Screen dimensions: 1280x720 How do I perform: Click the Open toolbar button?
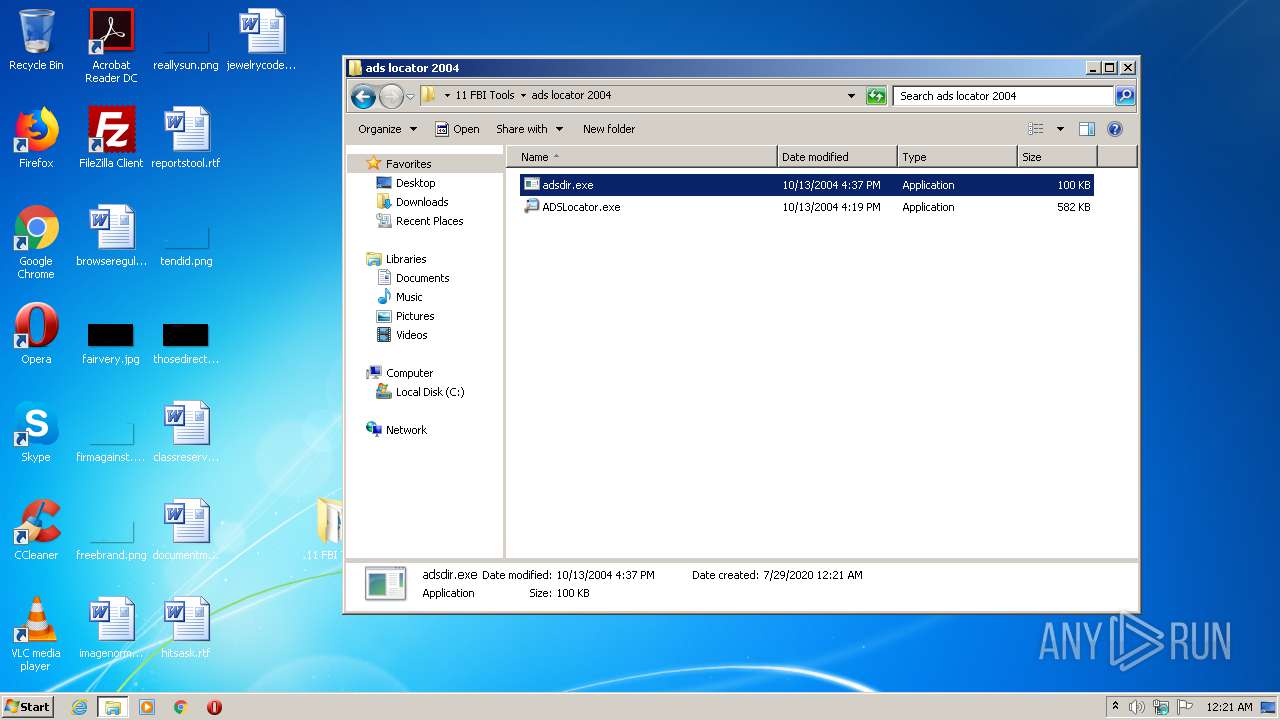tap(457, 129)
